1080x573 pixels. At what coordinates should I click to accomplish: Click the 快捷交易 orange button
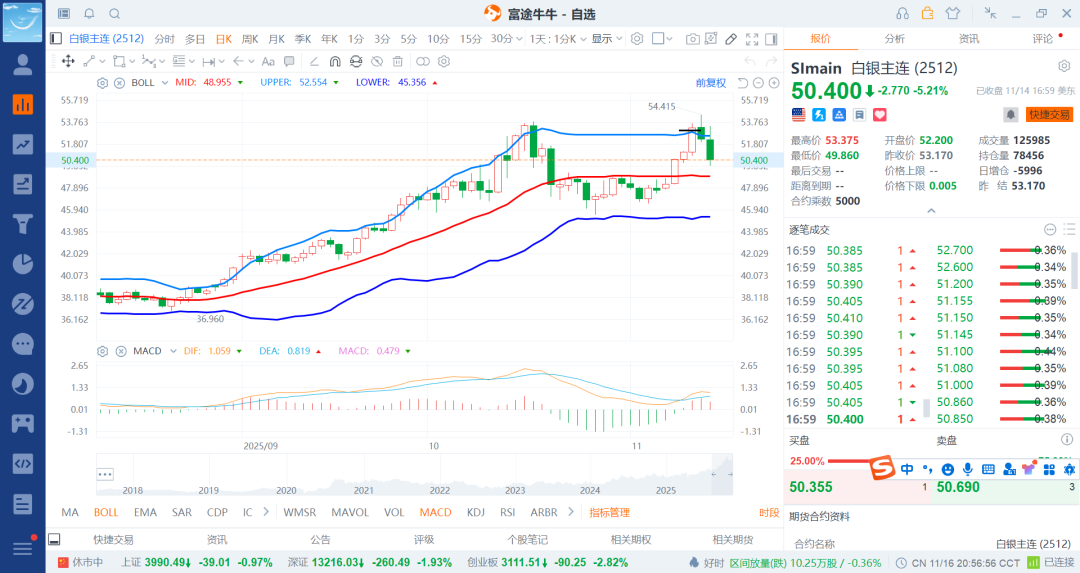[1050, 114]
